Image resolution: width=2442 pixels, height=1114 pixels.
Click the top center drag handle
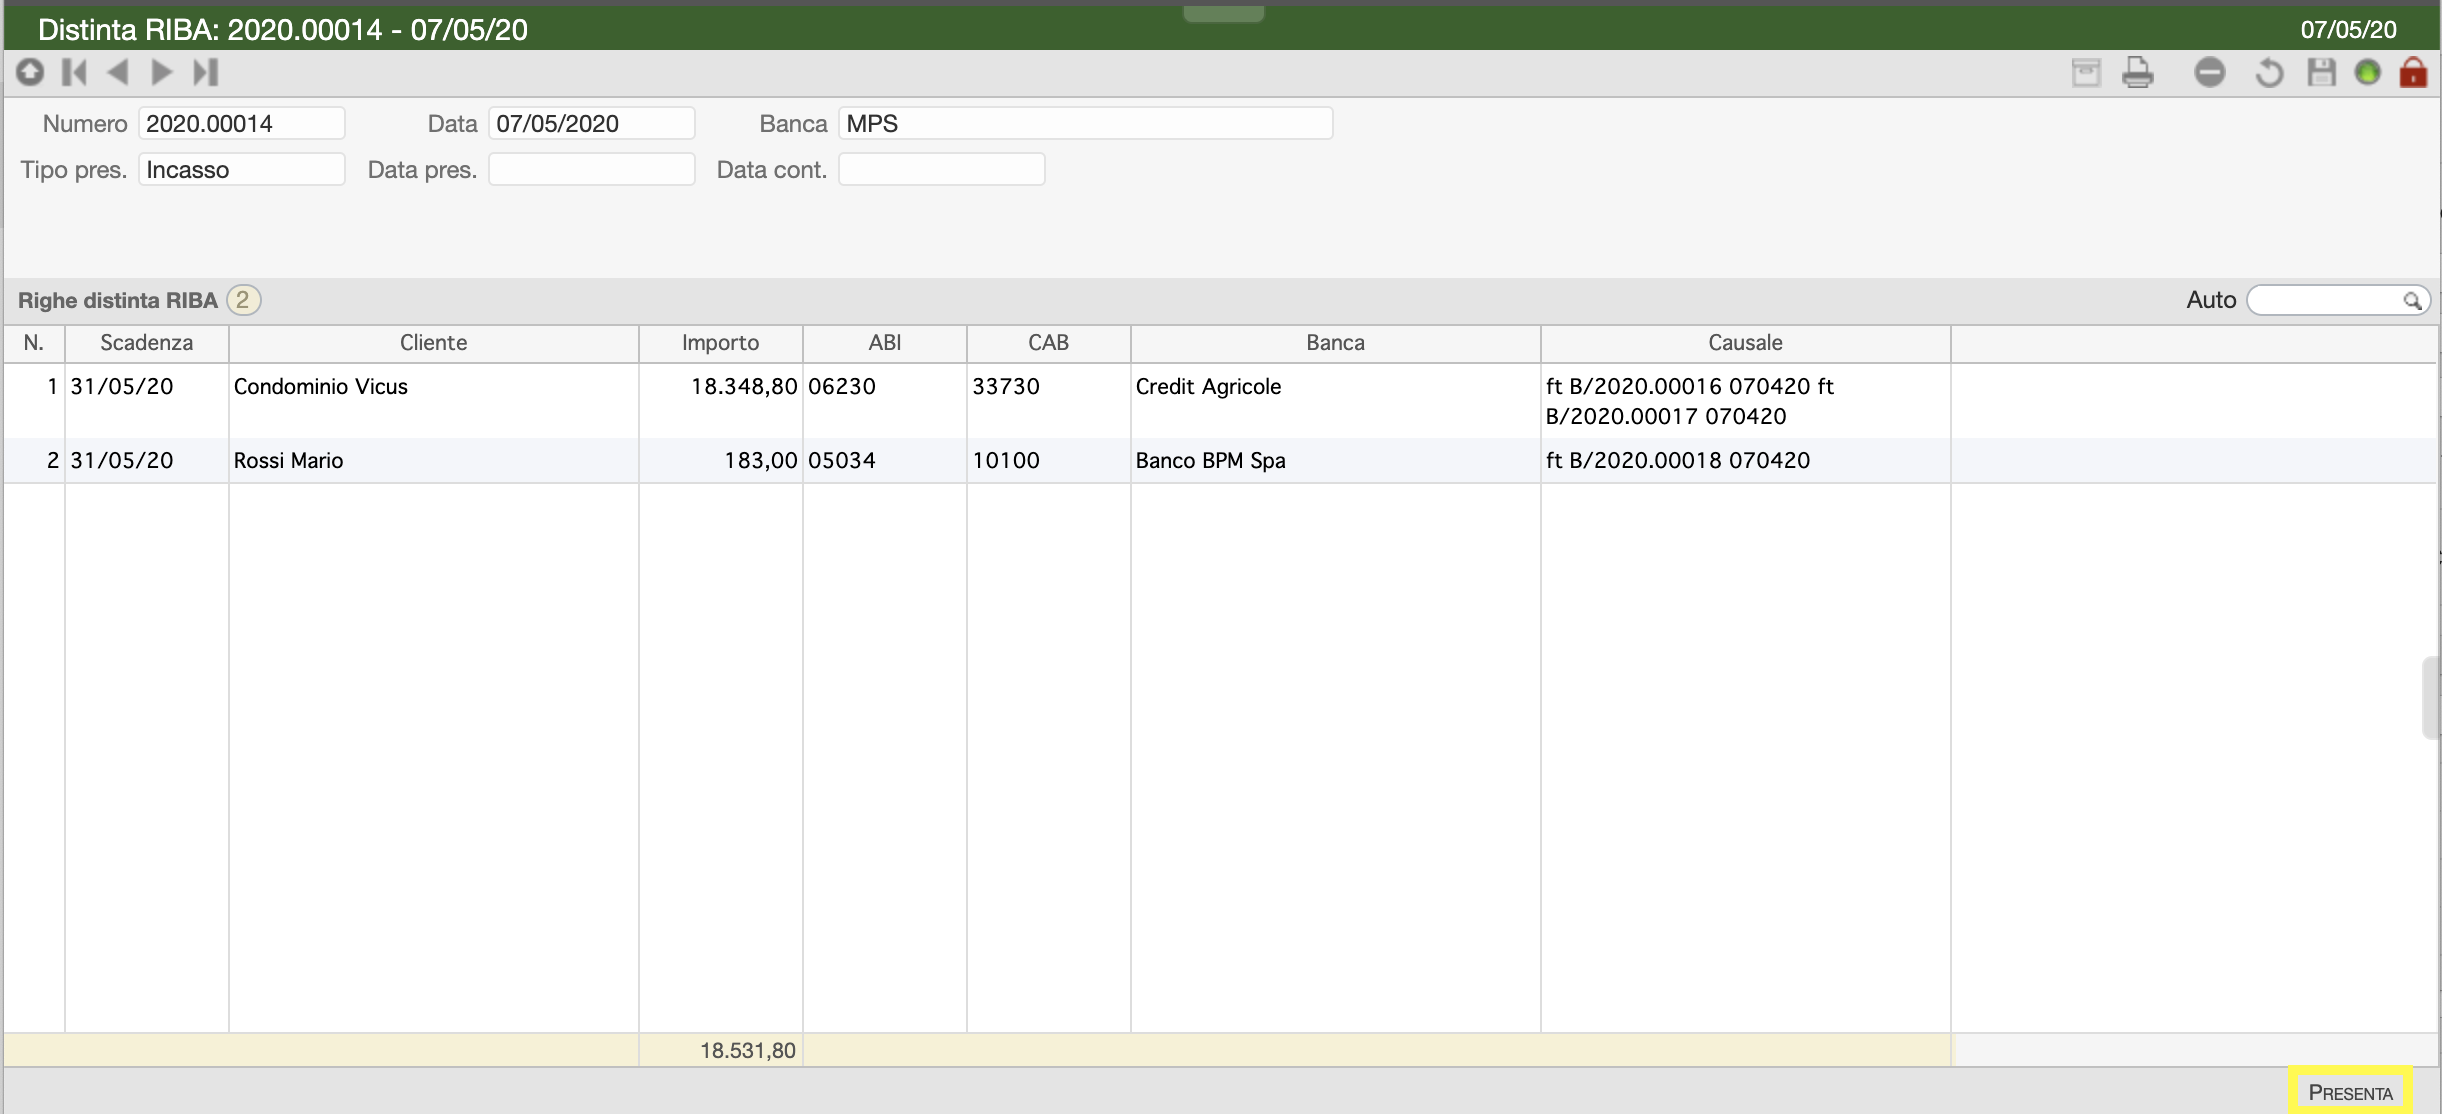click(1223, 13)
